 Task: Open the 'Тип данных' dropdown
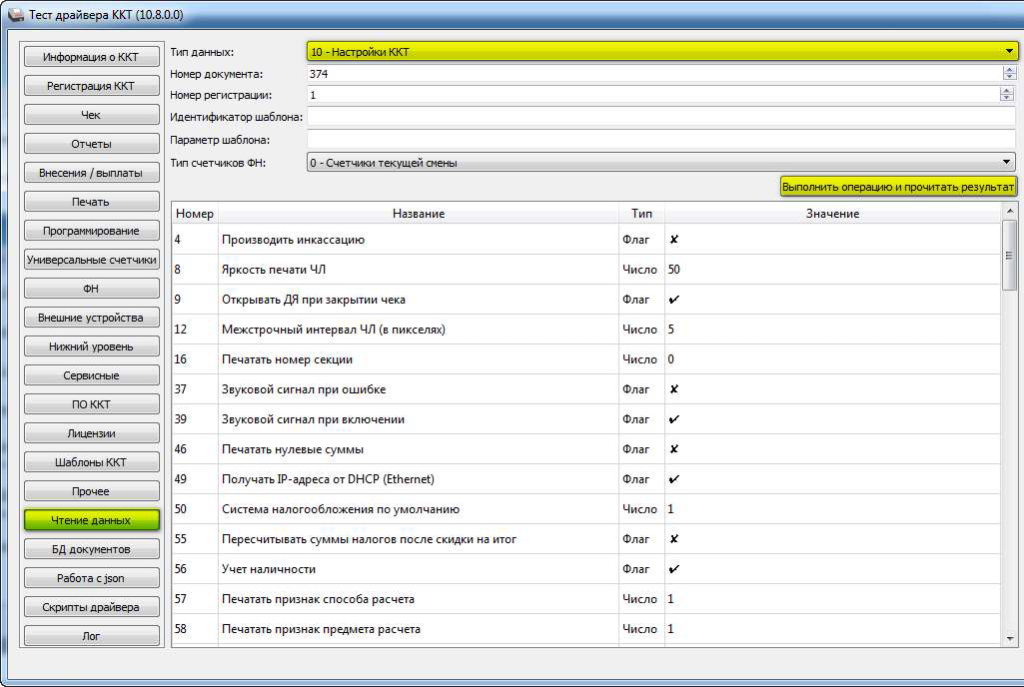point(660,51)
